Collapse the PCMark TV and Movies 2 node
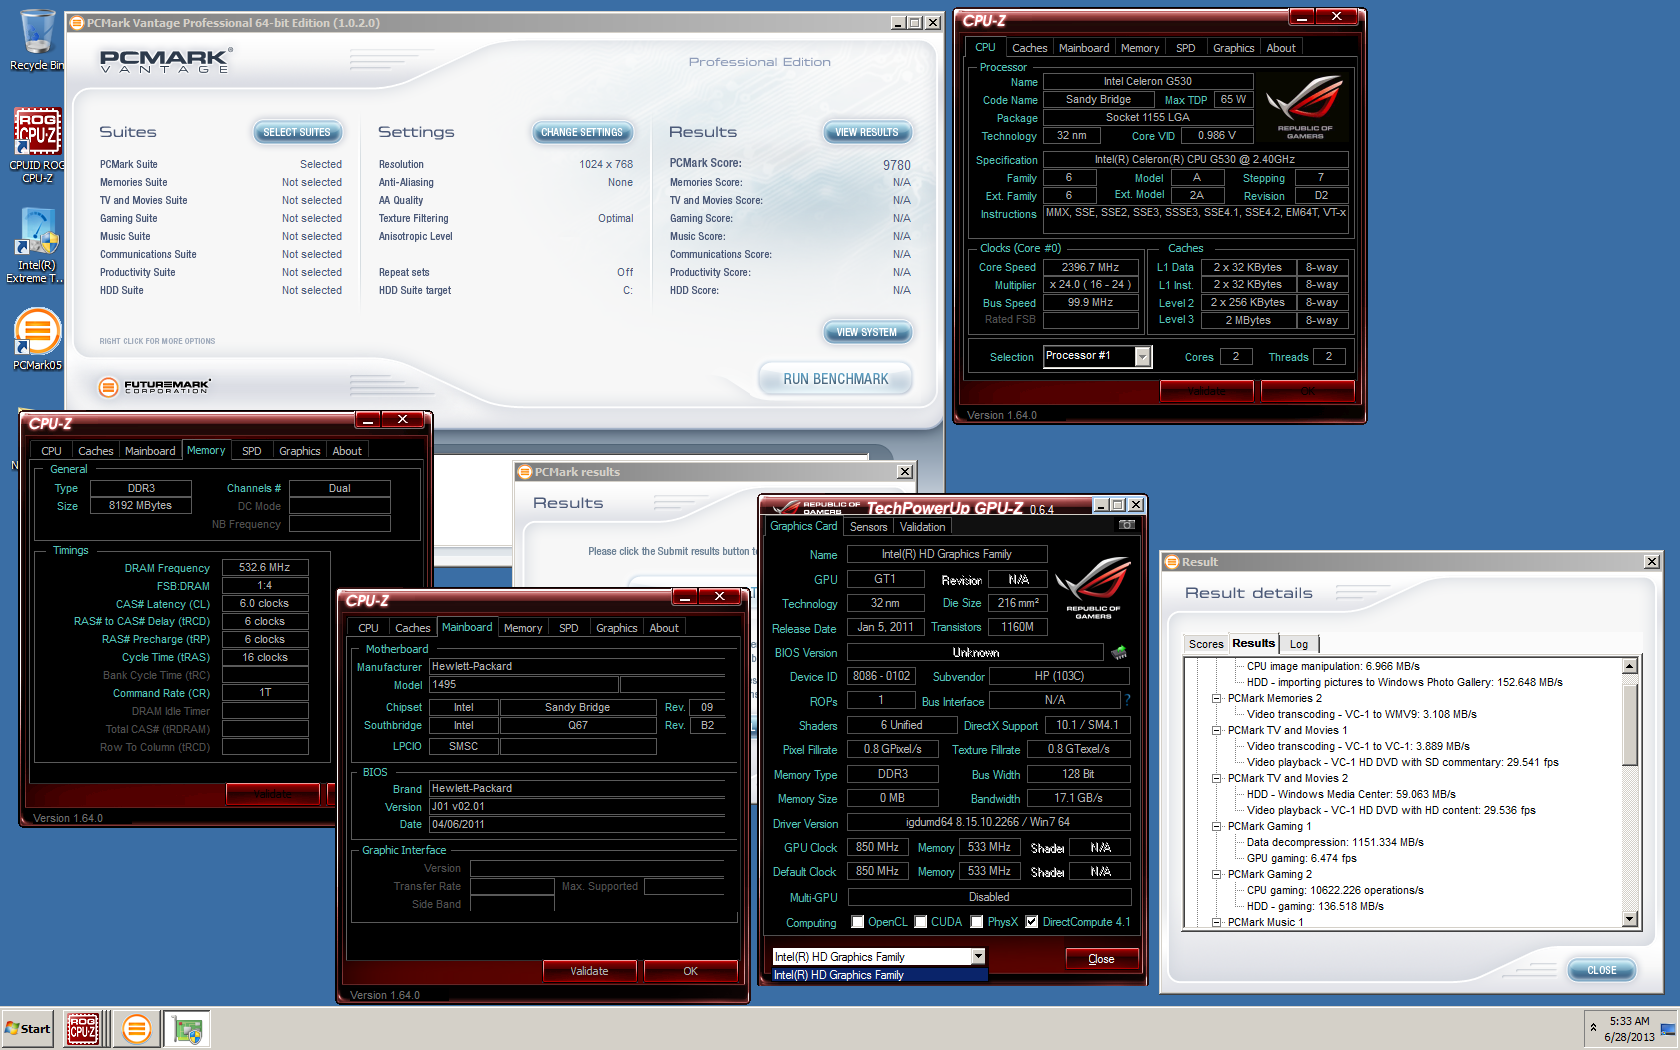 (x=1216, y=778)
